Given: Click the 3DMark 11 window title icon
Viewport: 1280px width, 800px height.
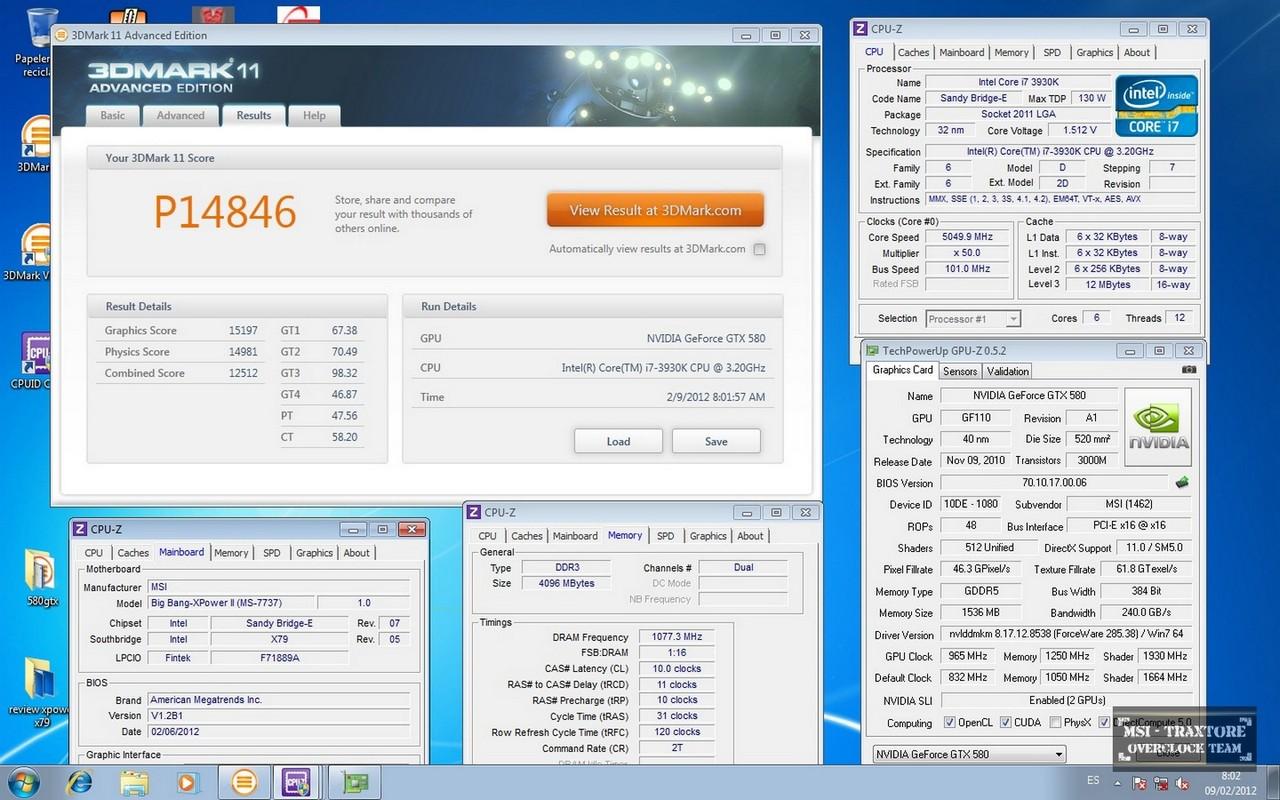Looking at the screenshot, I should [x=61, y=35].
